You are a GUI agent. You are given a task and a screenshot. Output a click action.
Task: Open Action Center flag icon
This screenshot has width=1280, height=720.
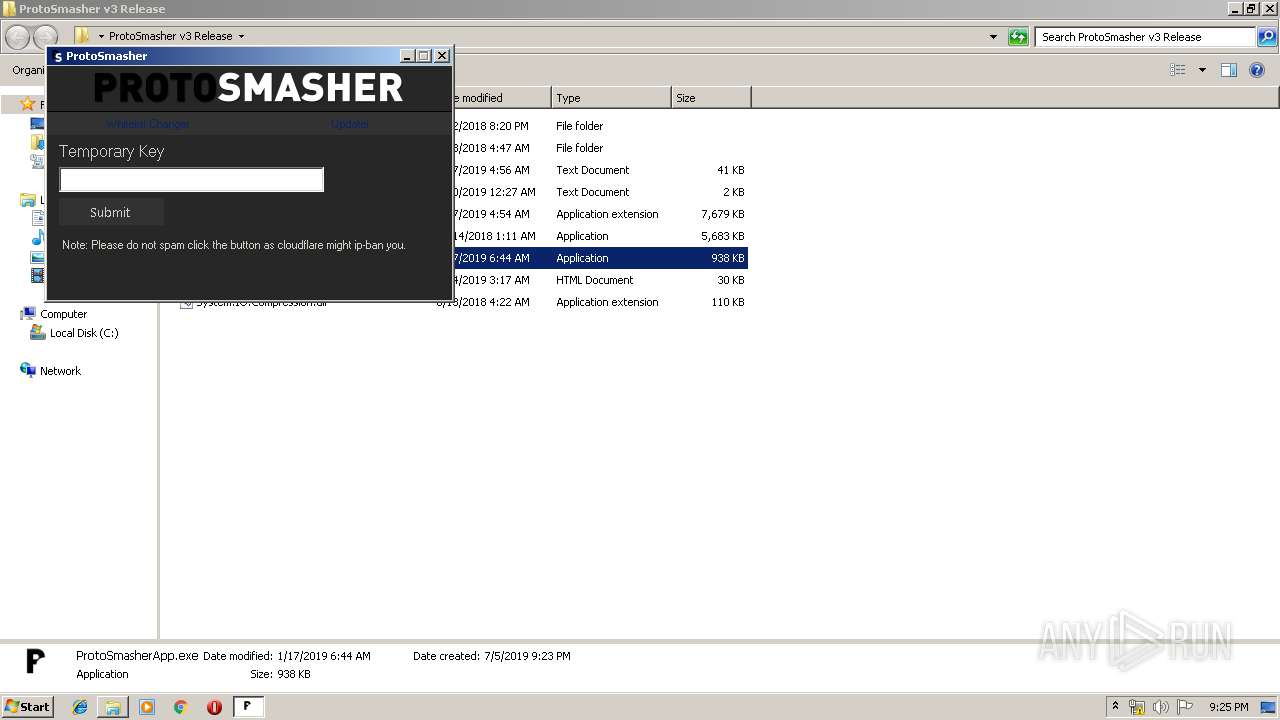coord(1185,707)
